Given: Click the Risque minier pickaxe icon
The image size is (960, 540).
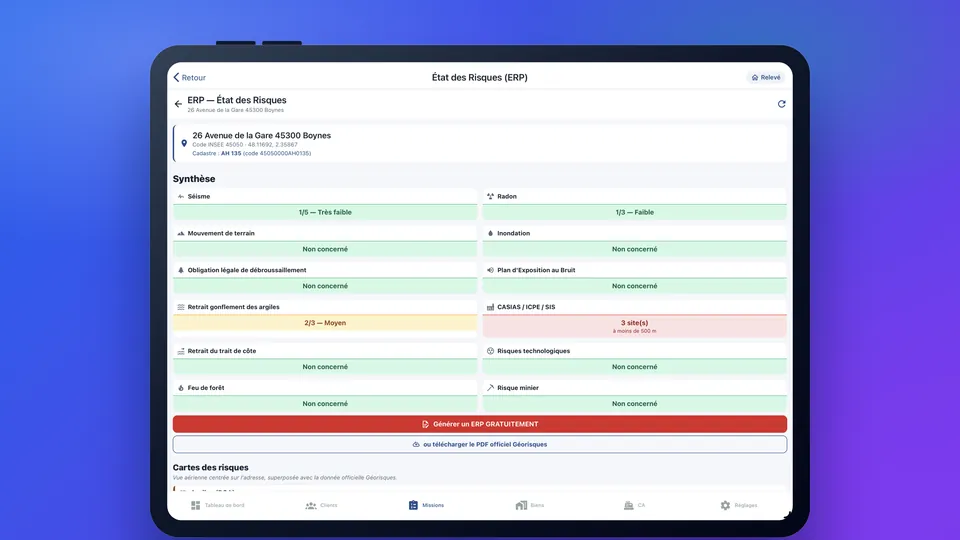Looking at the screenshot, I should point(490,388).
